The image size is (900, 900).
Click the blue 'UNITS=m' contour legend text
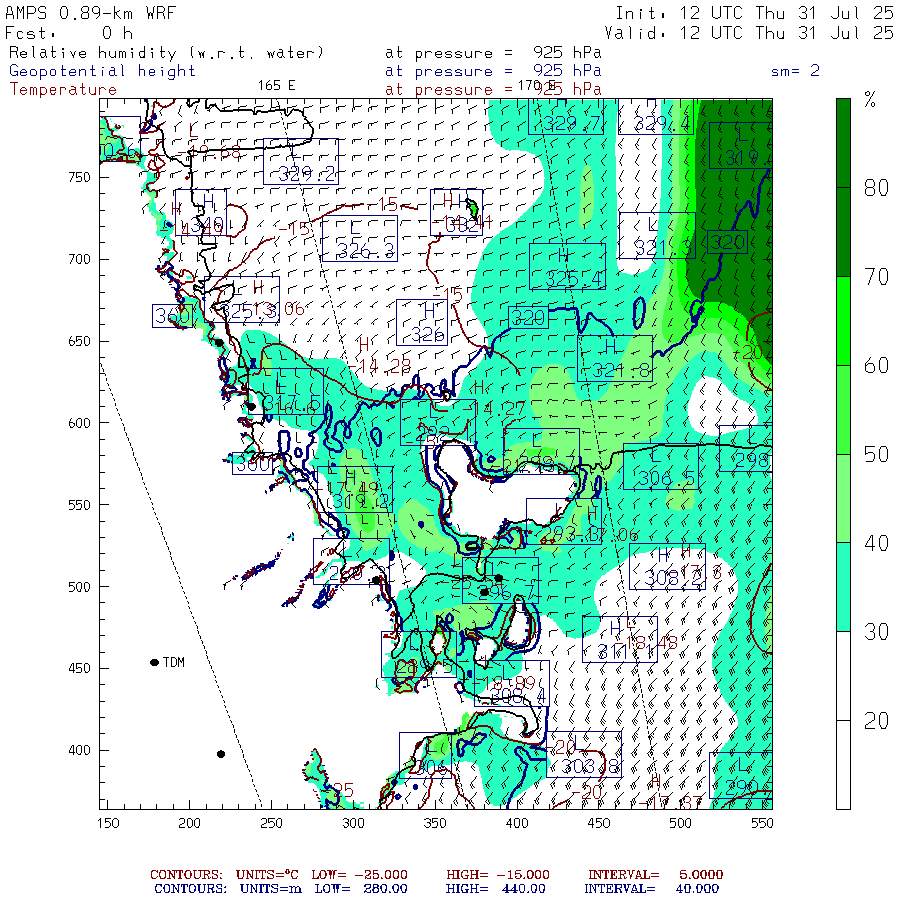tap(271, 889)
